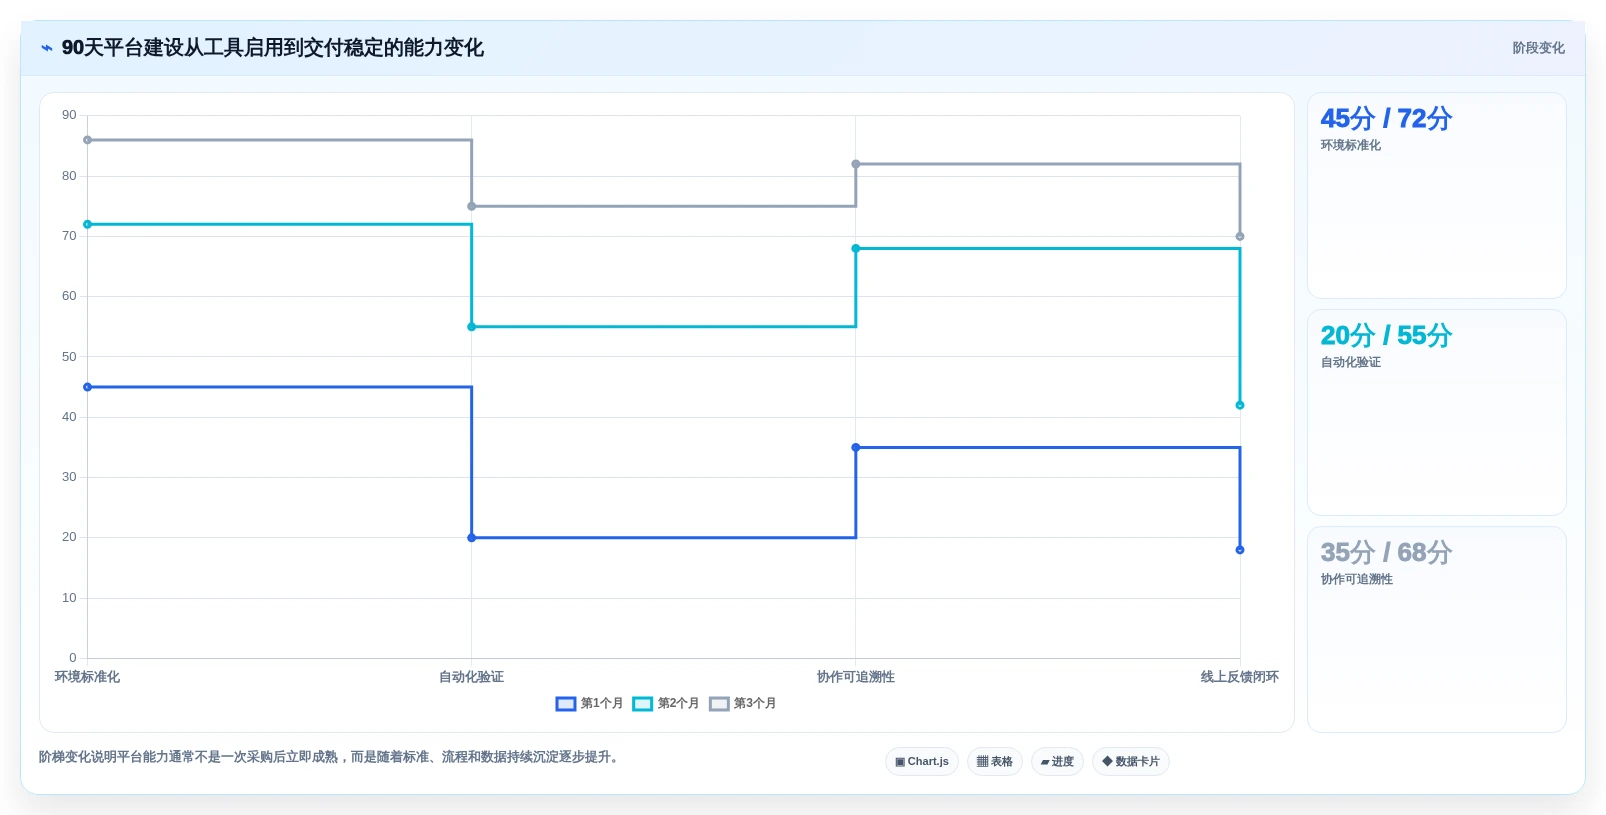Click the 第1个月 point at 协作可追溯性 (35)

(x=856, y=447)
